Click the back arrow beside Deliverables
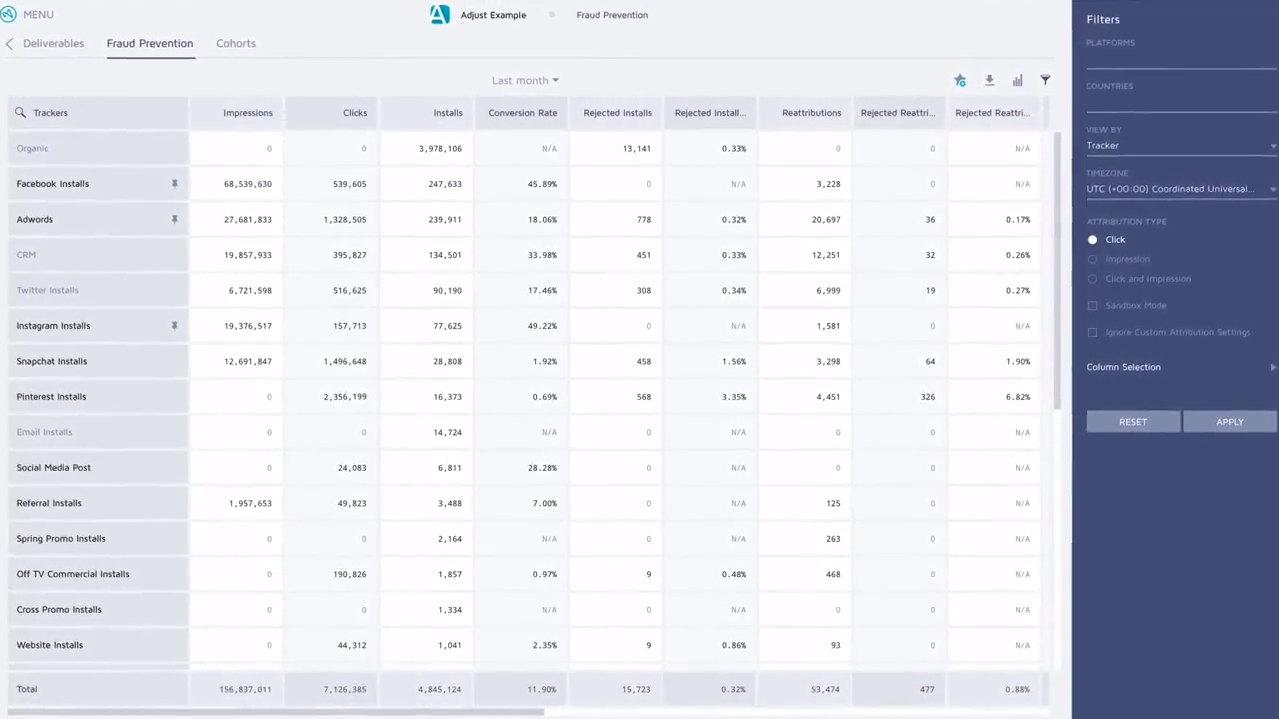The height and width of the screenshot is (719, 1279). (10, 44)
